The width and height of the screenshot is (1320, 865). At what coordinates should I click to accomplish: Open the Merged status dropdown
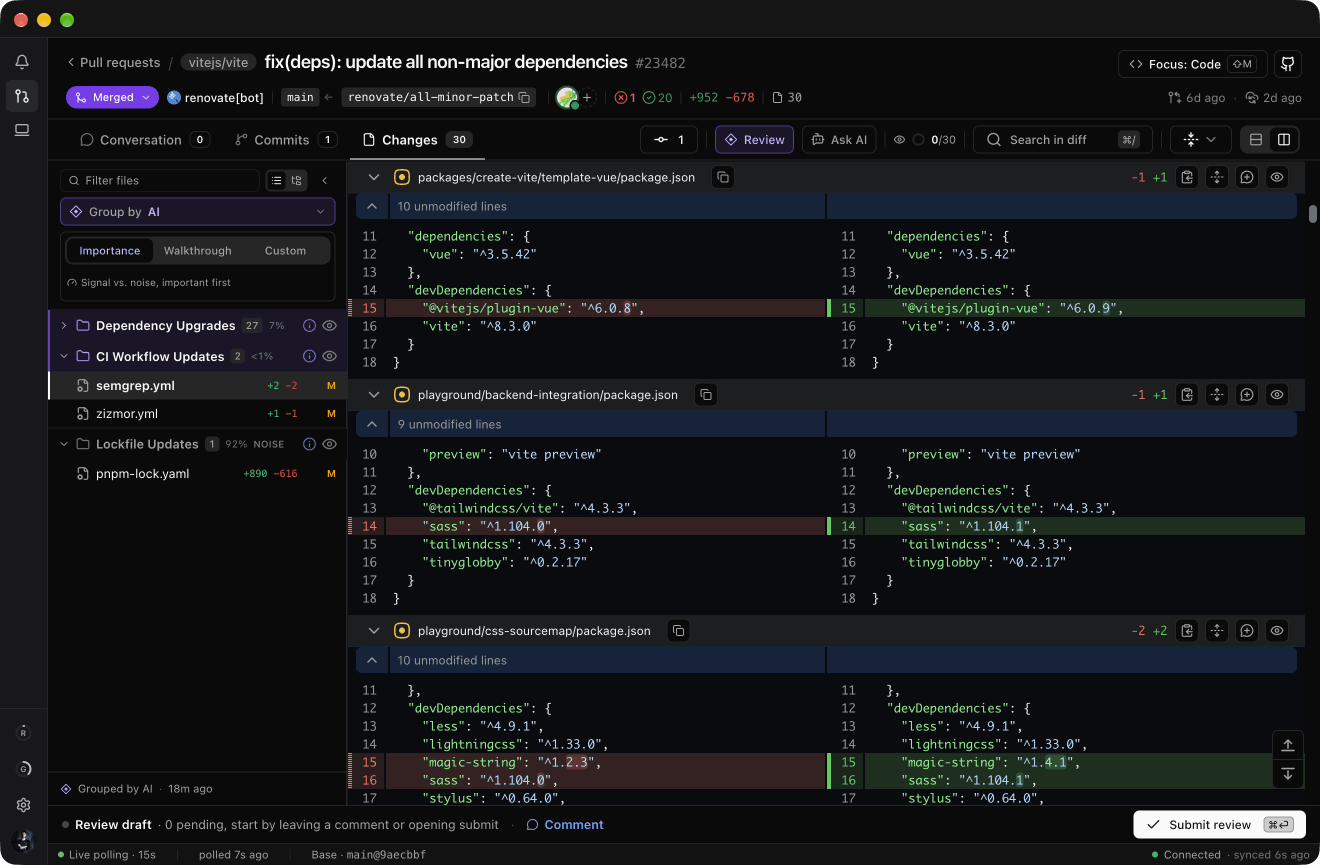pyautogui.click(x=113, y=97)
